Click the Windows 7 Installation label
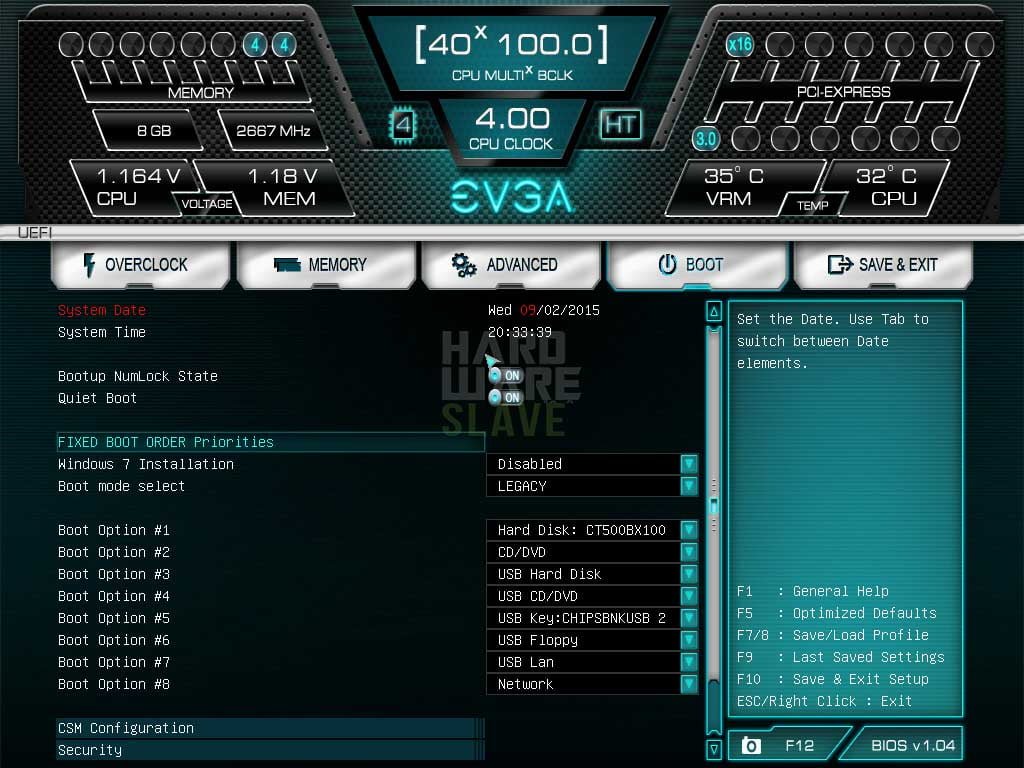This screenshot has width=1024, height=768. 146,464
